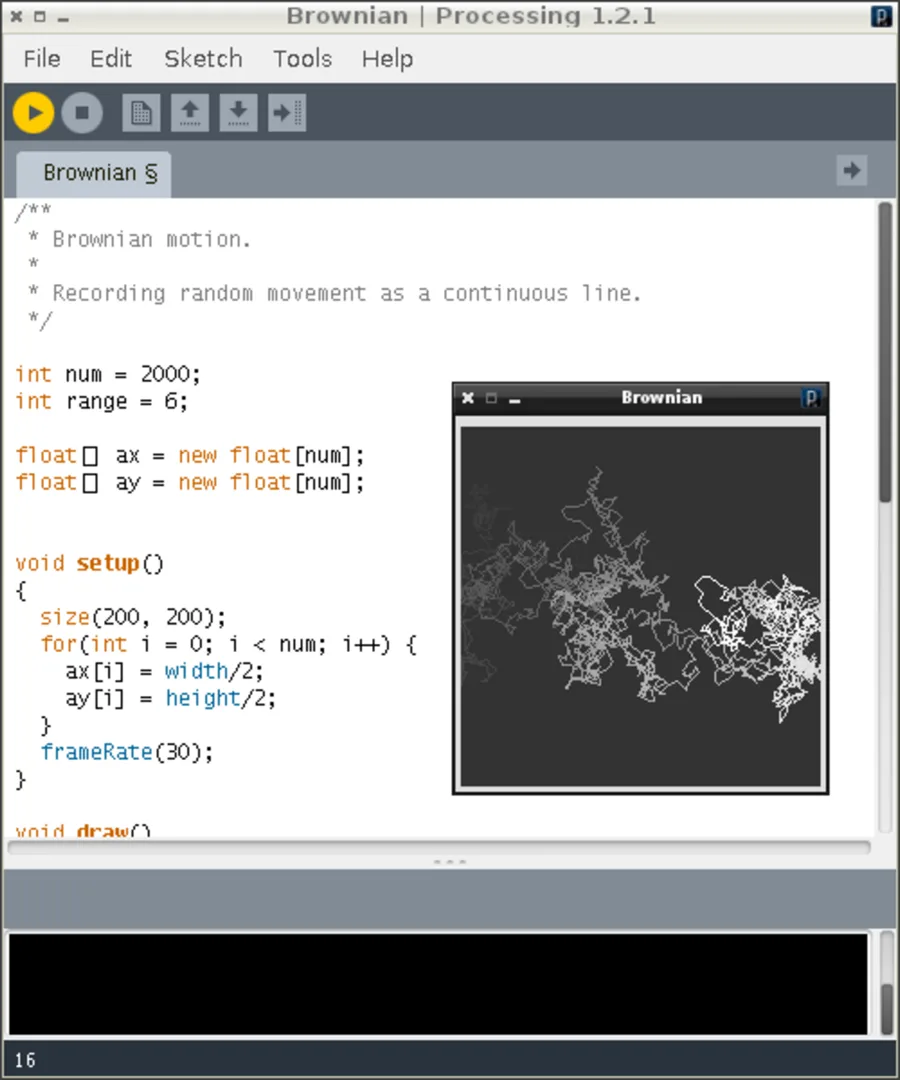
Task: Run the sketch with the yellow play button
Action: tap(33, 112)
